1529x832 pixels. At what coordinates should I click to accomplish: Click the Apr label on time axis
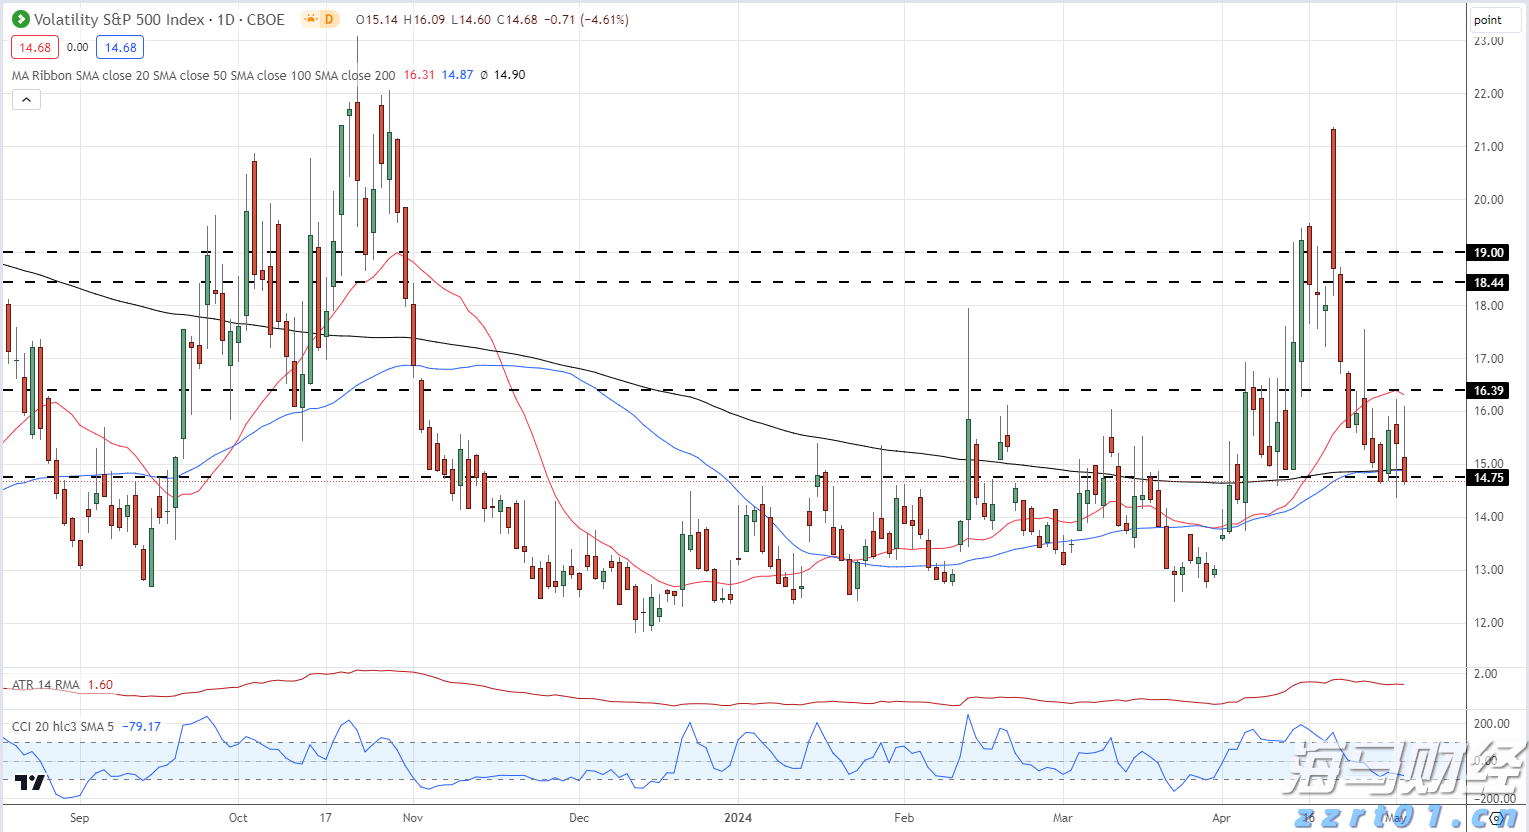coord(1221,817)
